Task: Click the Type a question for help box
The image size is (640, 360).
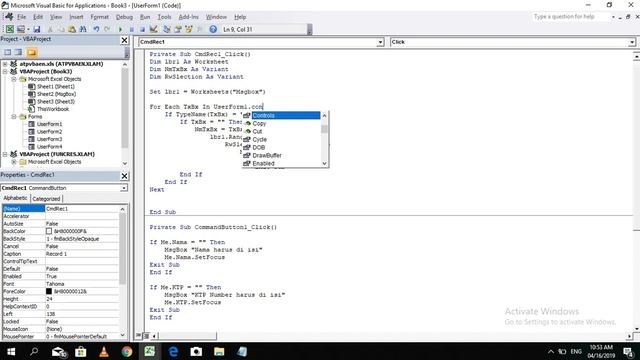Action: point(571,17)
